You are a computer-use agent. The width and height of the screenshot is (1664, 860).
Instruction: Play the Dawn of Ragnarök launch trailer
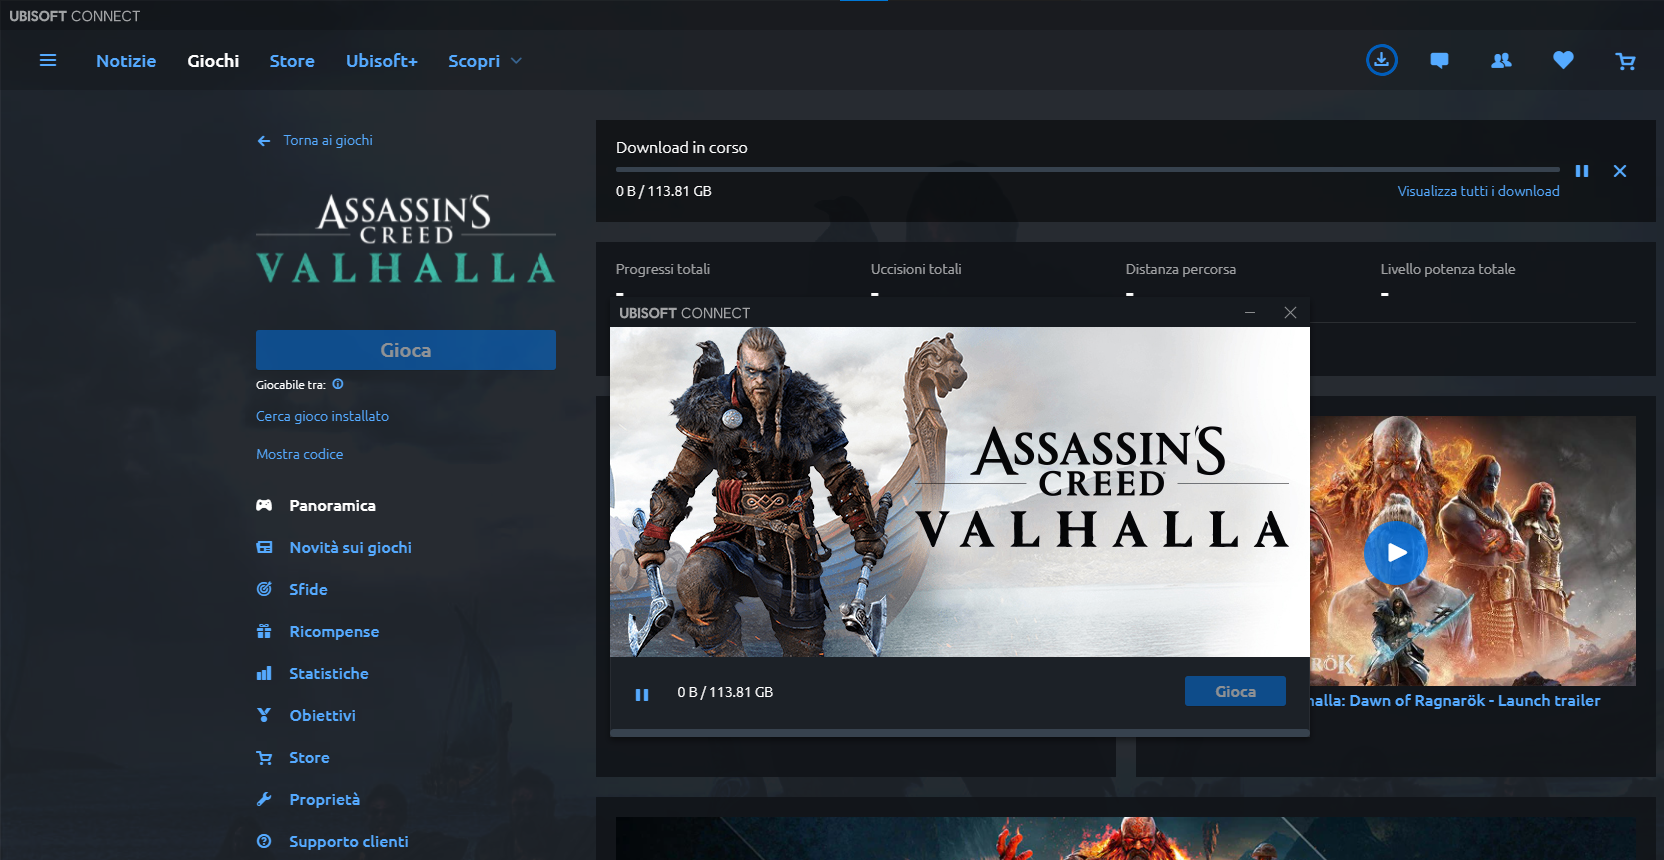tap(1396, 552)
